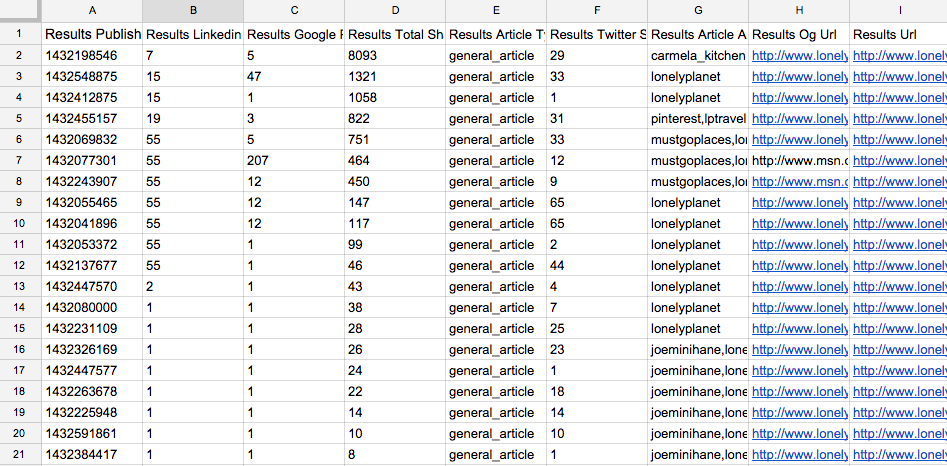
Task: Click general_article cell in row 12
Action: (496, 266)
